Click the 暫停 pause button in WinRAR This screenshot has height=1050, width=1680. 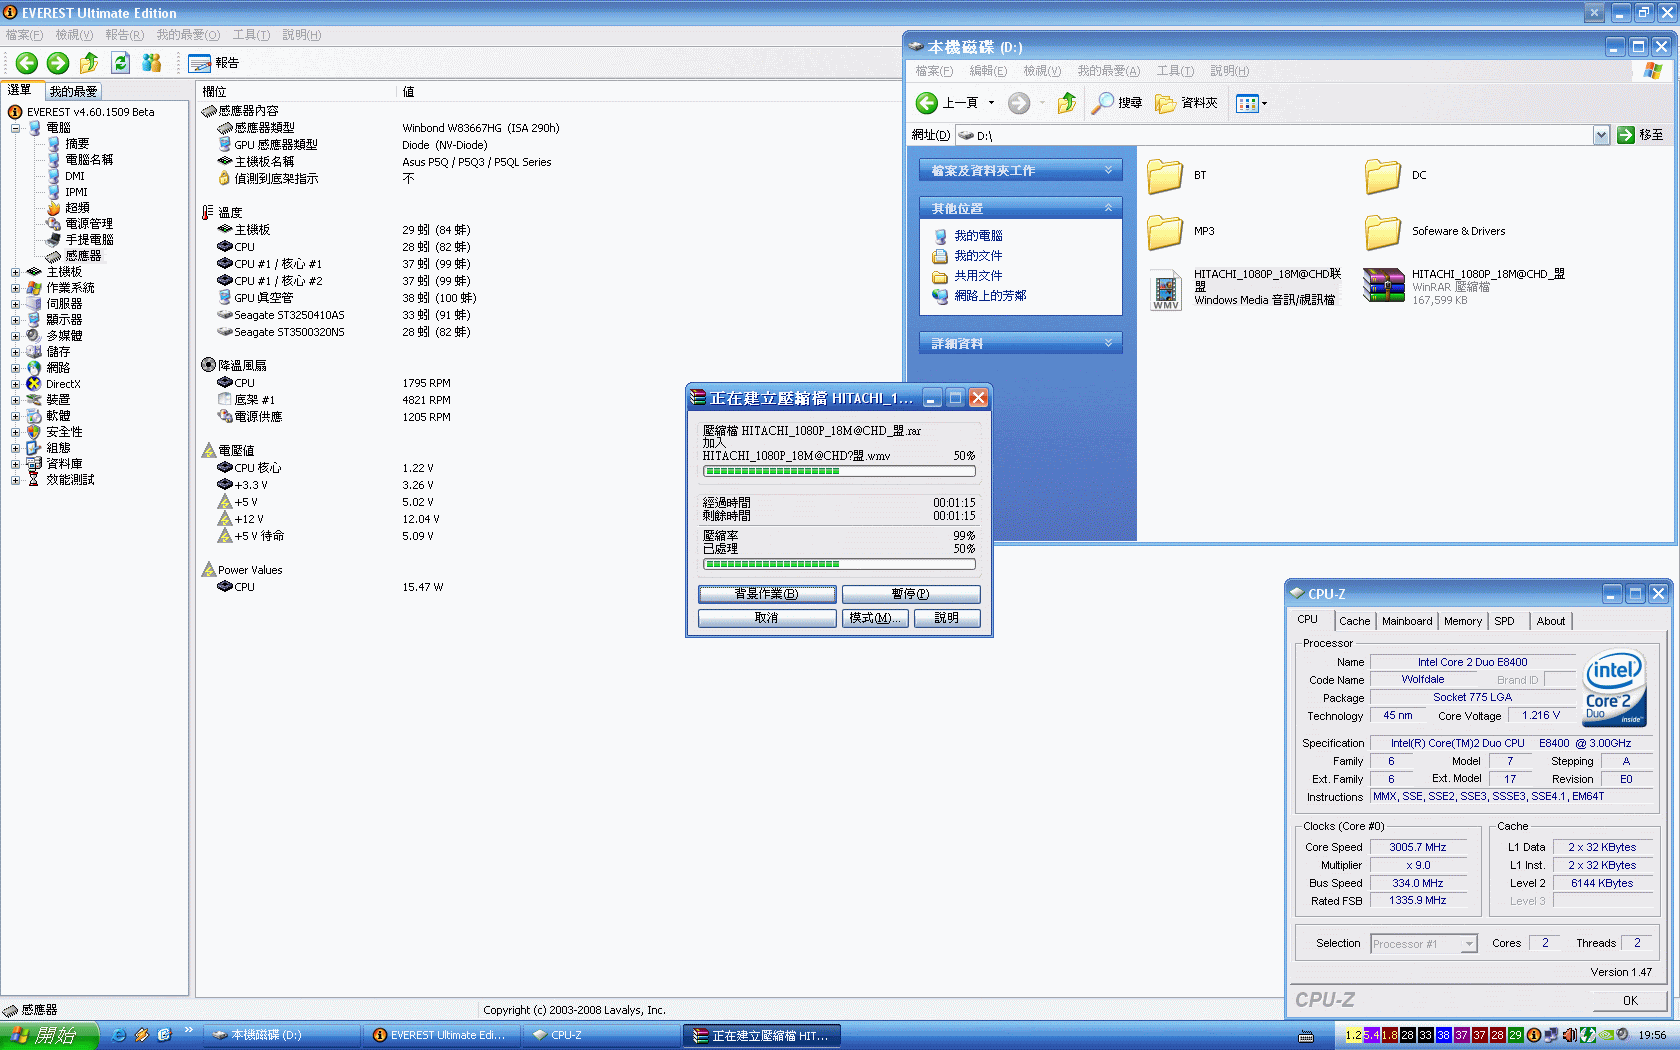click(x=910, y=594)
